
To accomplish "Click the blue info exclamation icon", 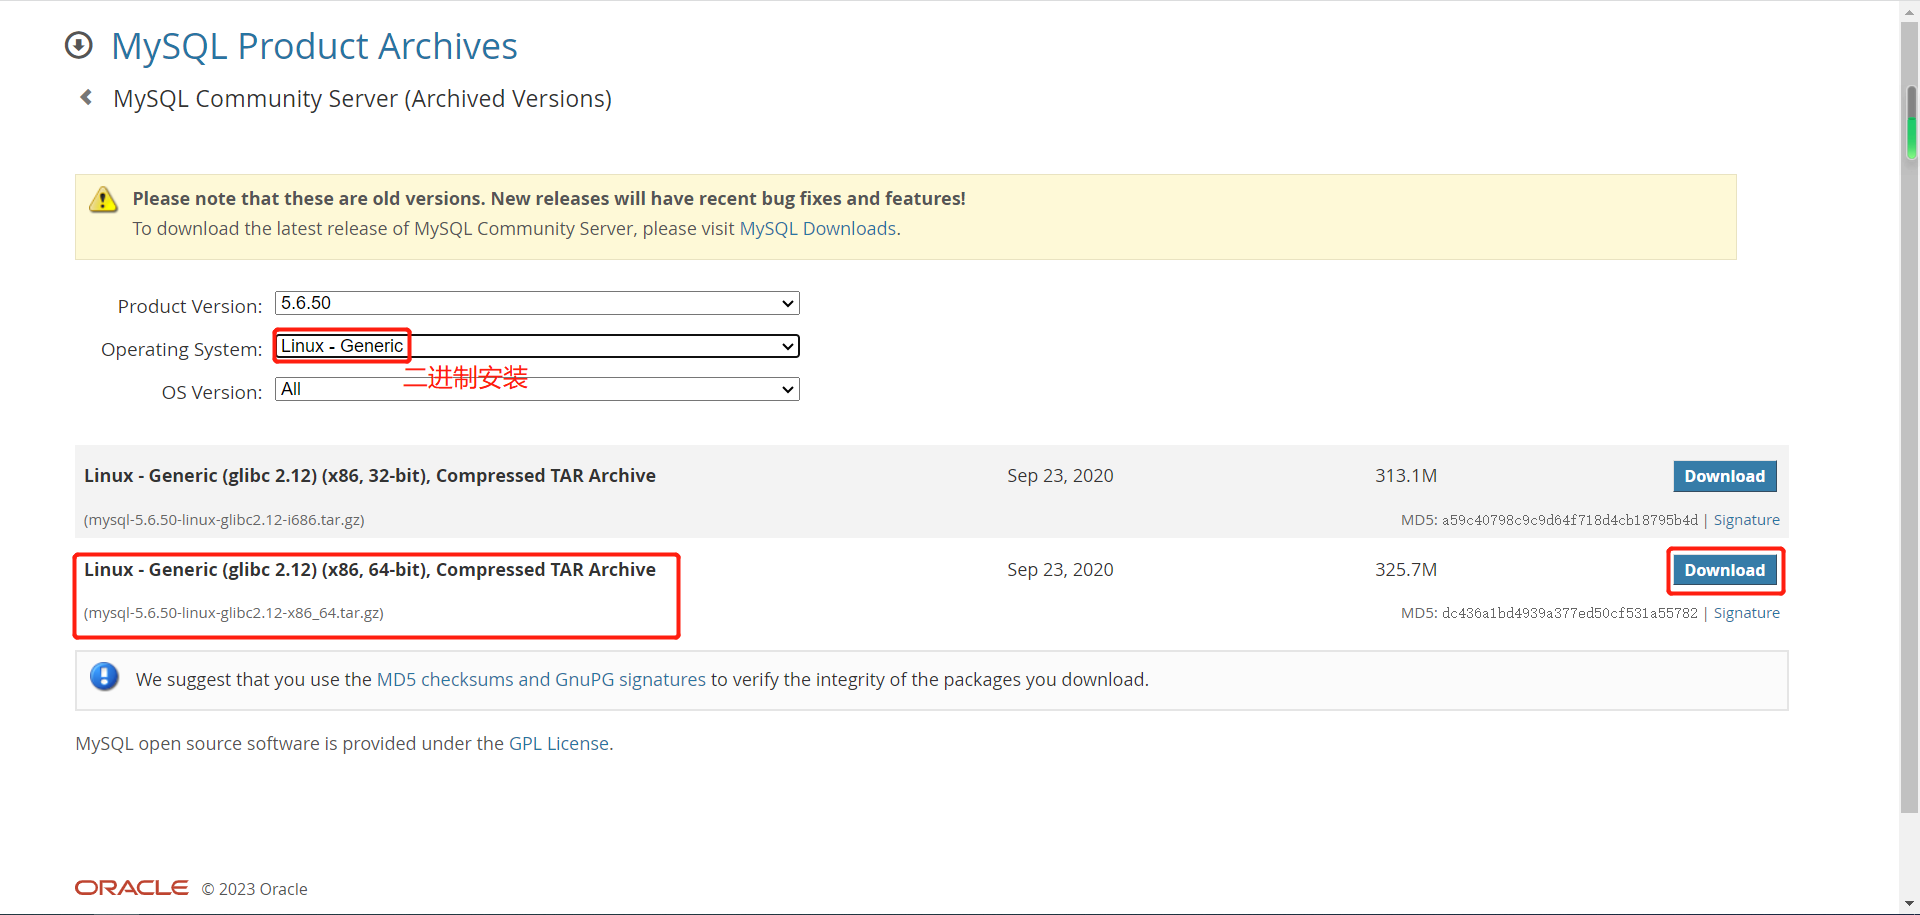I will (104, 677).
